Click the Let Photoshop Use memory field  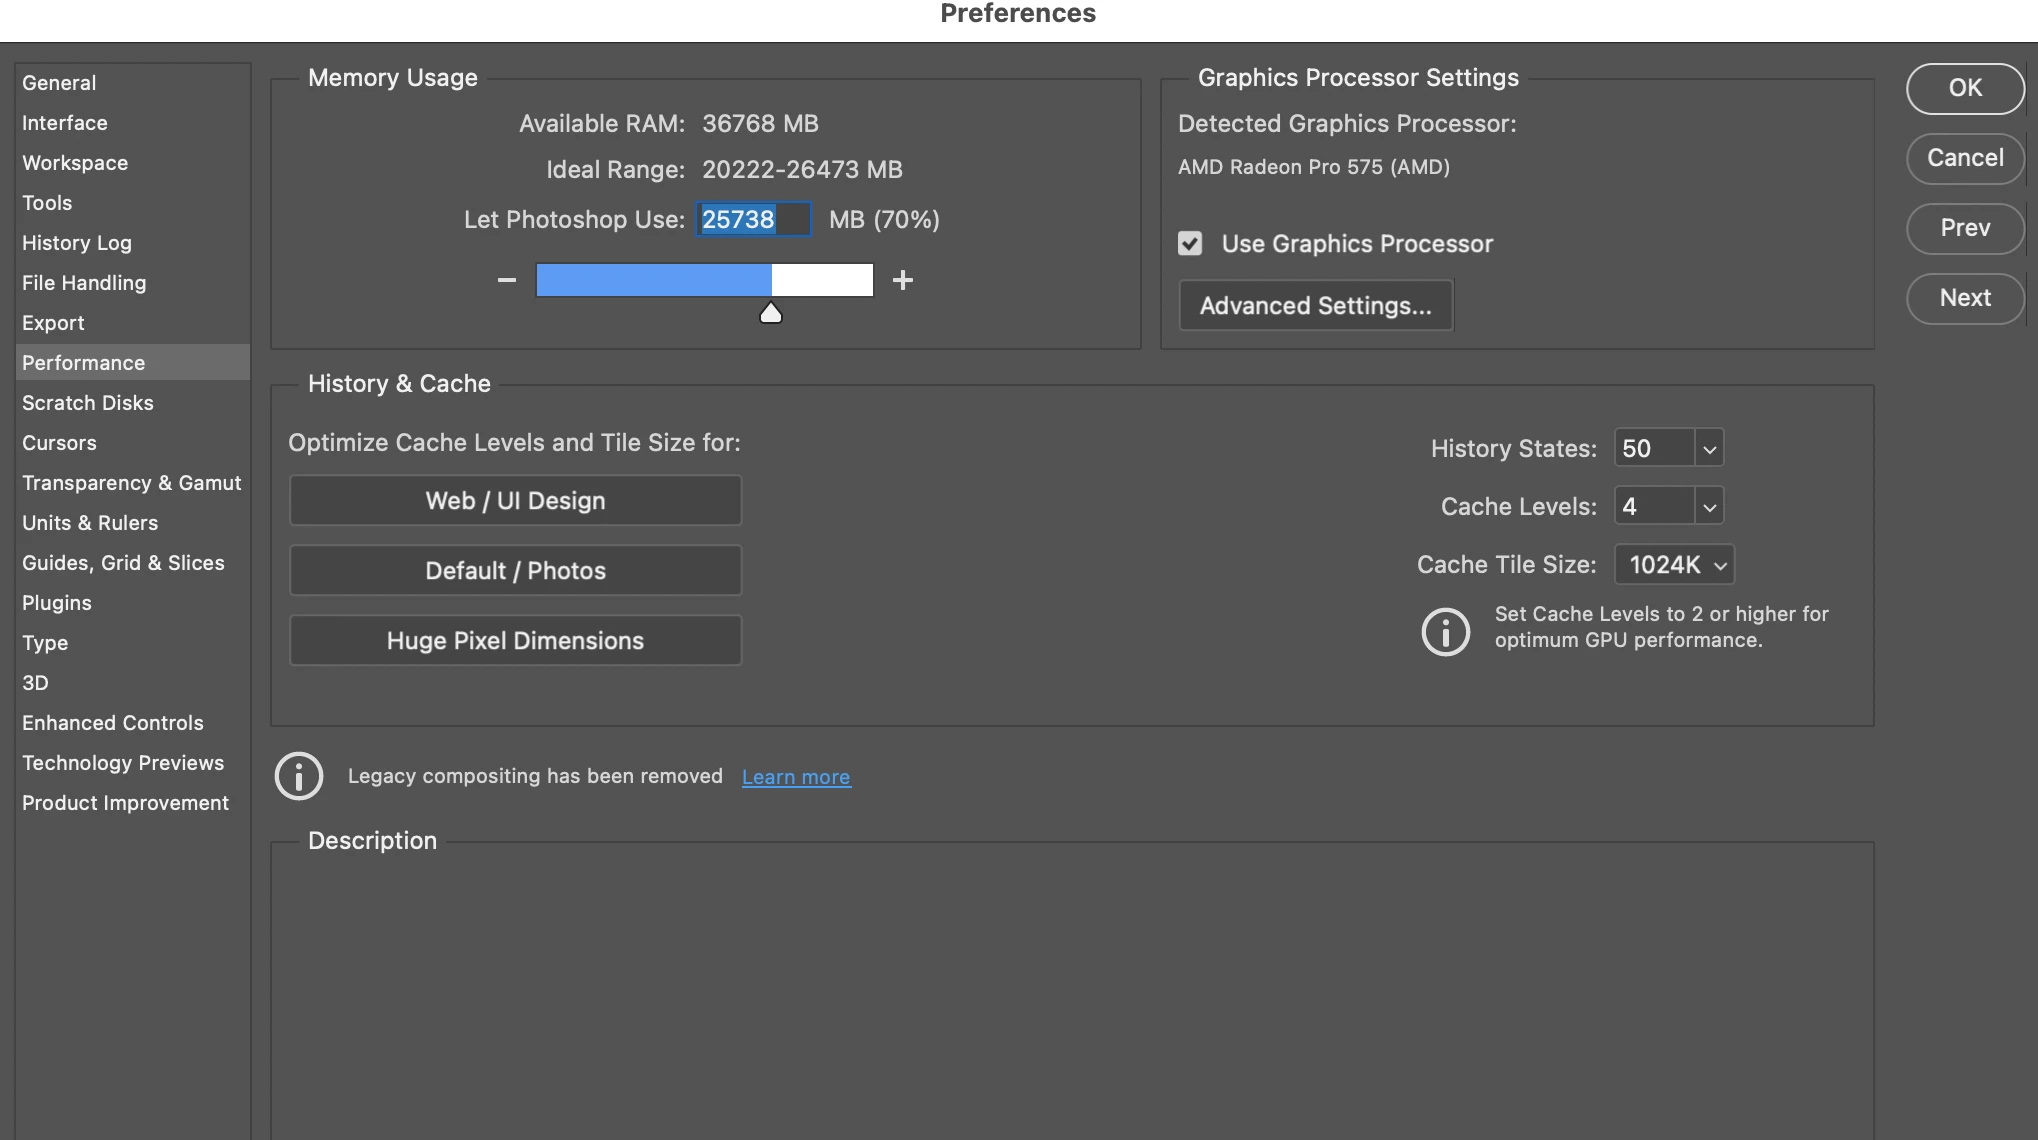click(752, 220)
